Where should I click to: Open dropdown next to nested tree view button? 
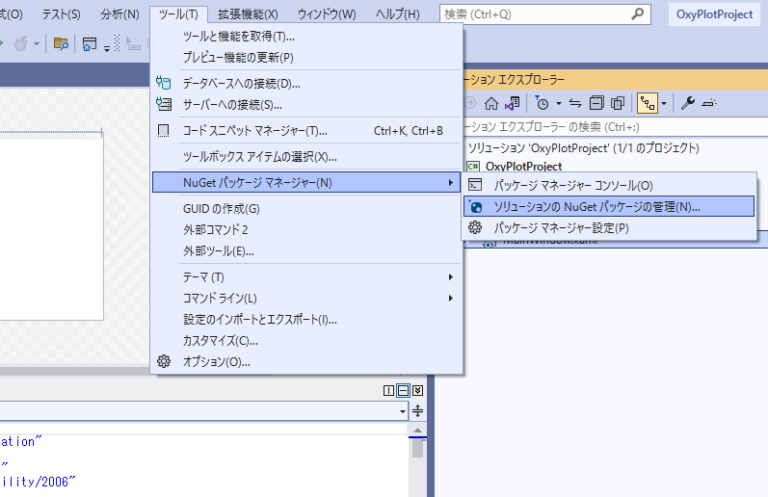coord(664,103)
